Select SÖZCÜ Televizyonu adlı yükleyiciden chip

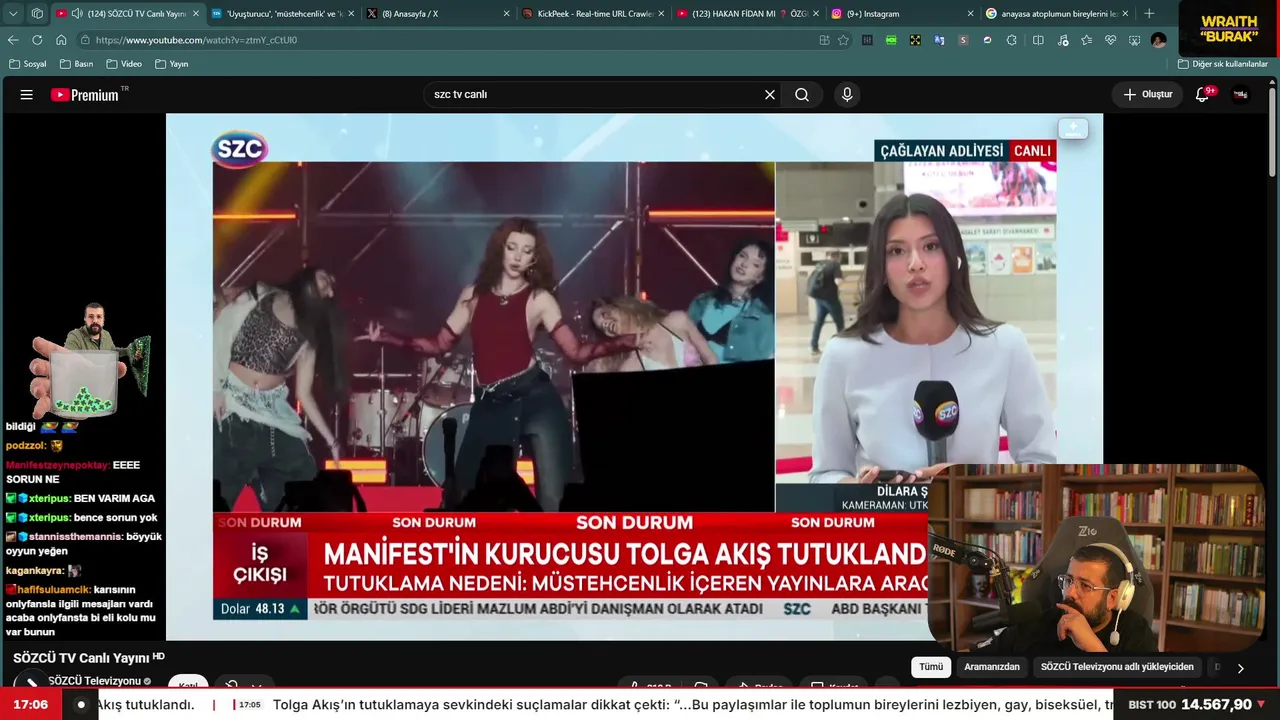(x=1117, y=667)
